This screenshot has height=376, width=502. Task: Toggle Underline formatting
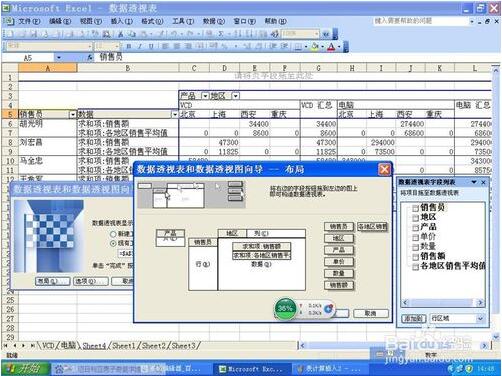click(151, 46)
